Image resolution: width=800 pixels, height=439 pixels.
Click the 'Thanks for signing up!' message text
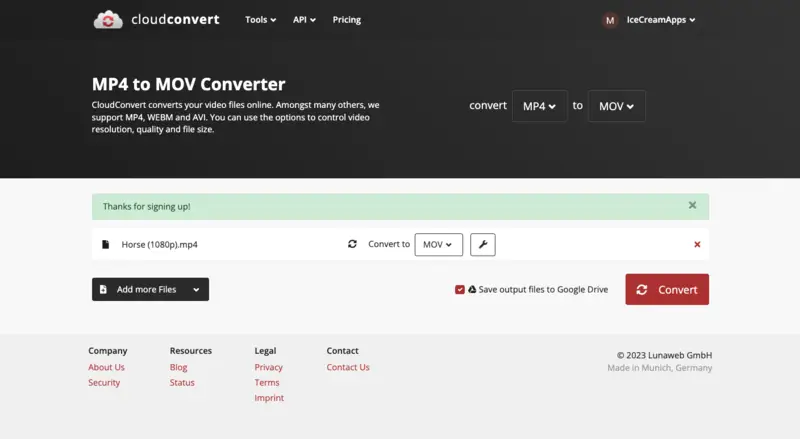pos(146,206)
